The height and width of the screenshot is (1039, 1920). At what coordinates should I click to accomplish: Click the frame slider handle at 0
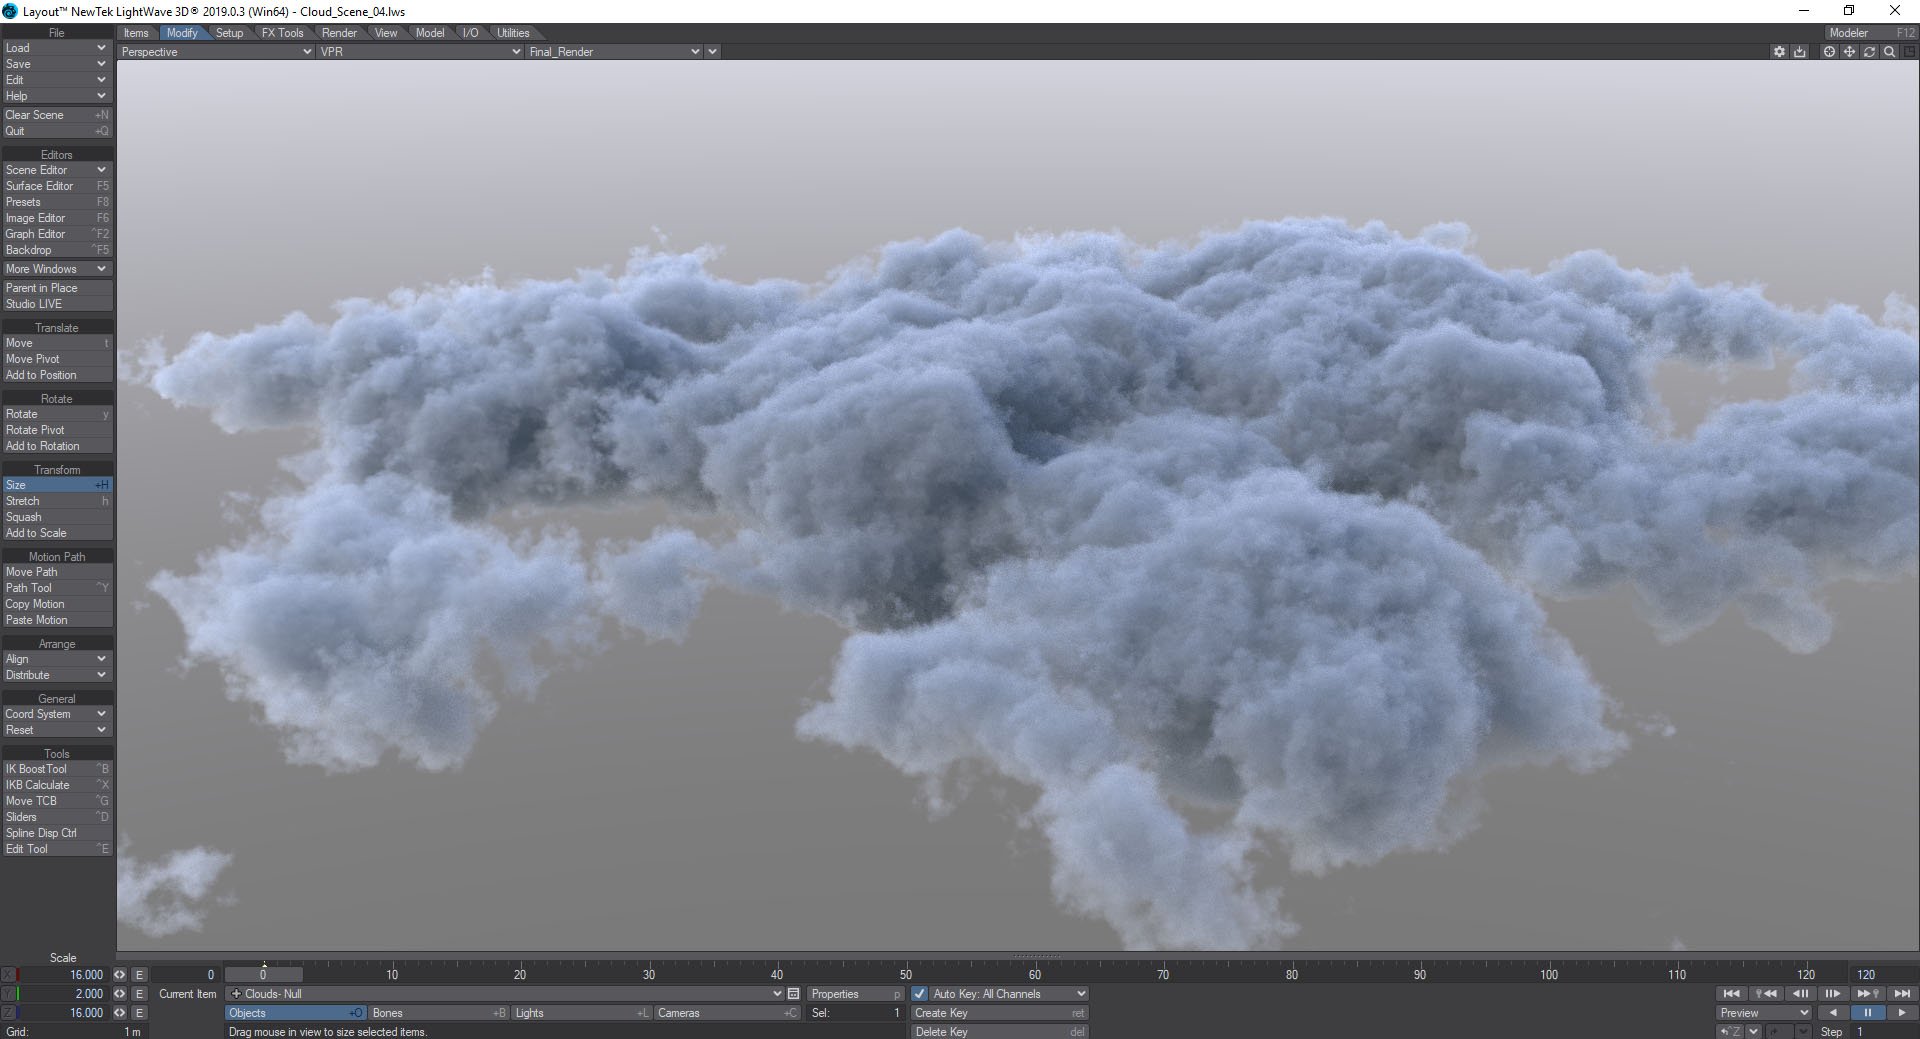(x=263, y=975)
